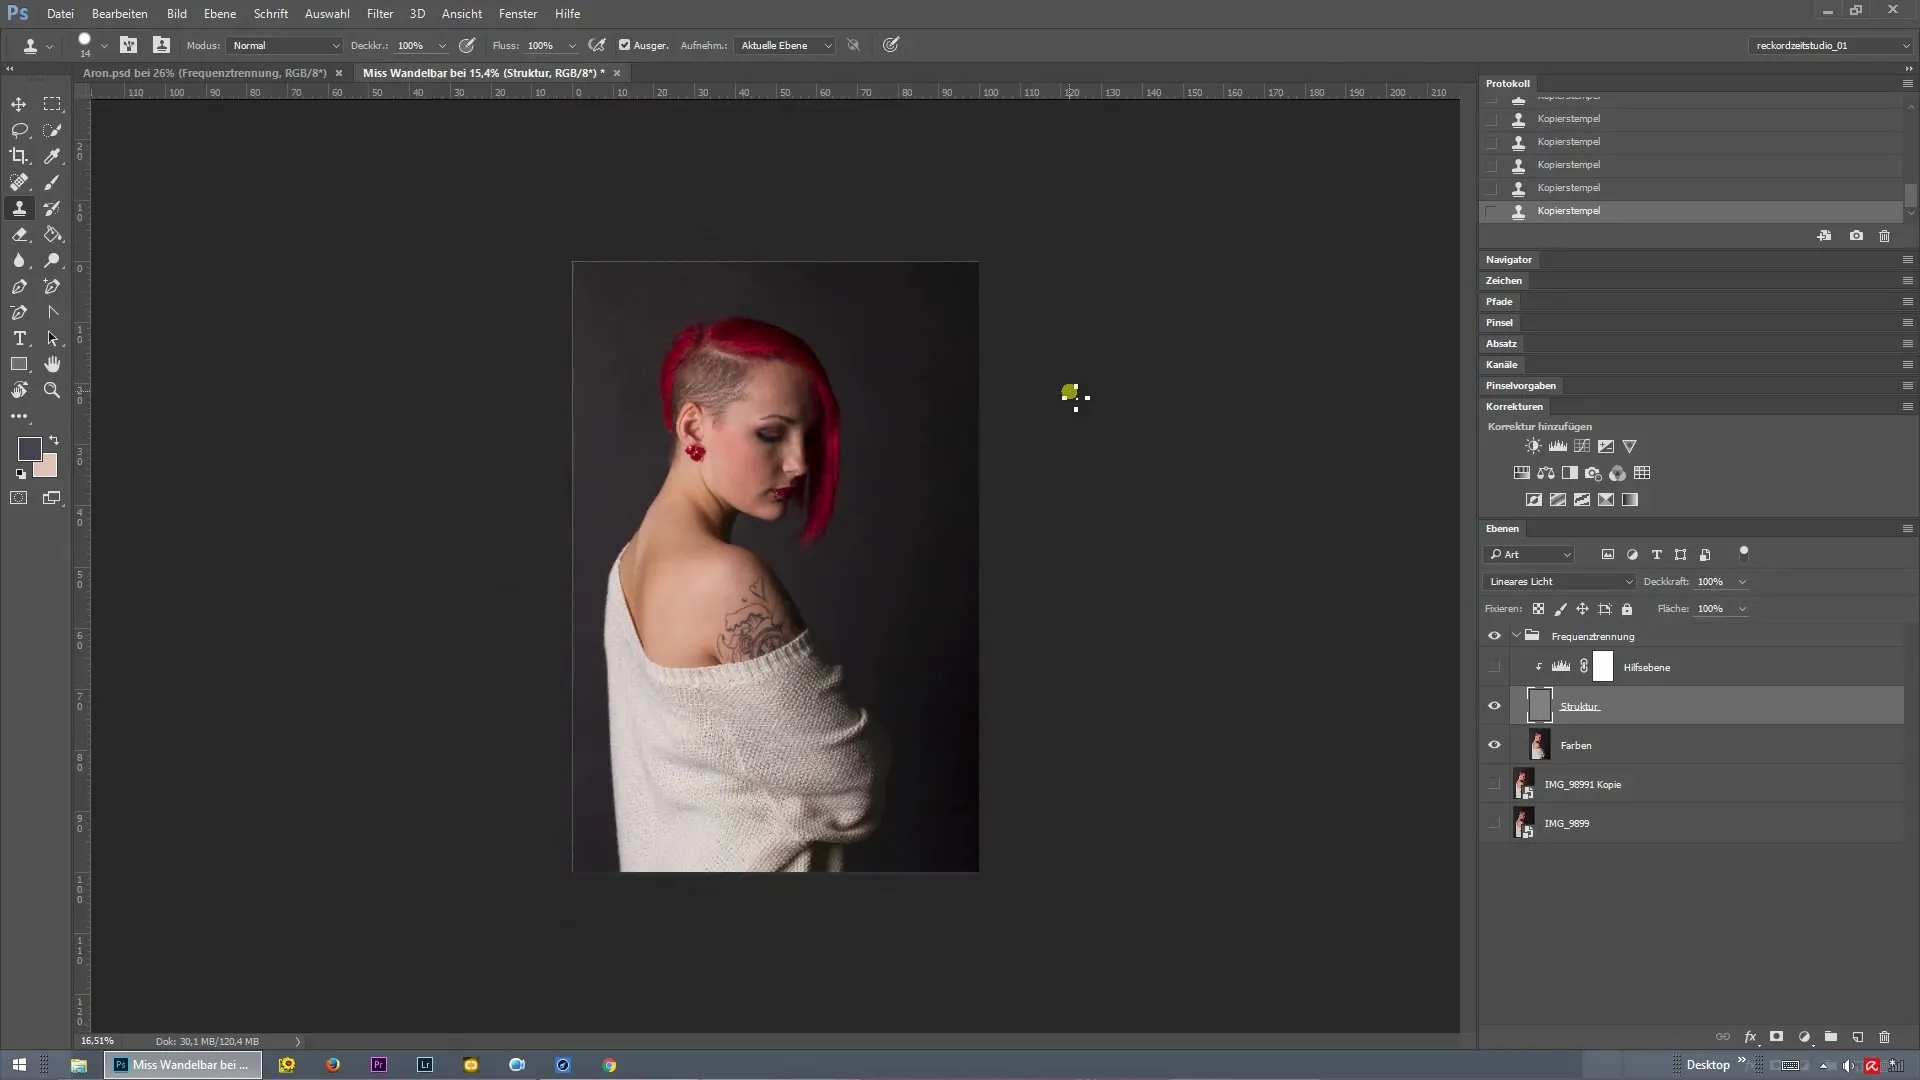The image size is (1920, 1080).
Task: Select the Dodge tool
Action: tap(52, 260)
